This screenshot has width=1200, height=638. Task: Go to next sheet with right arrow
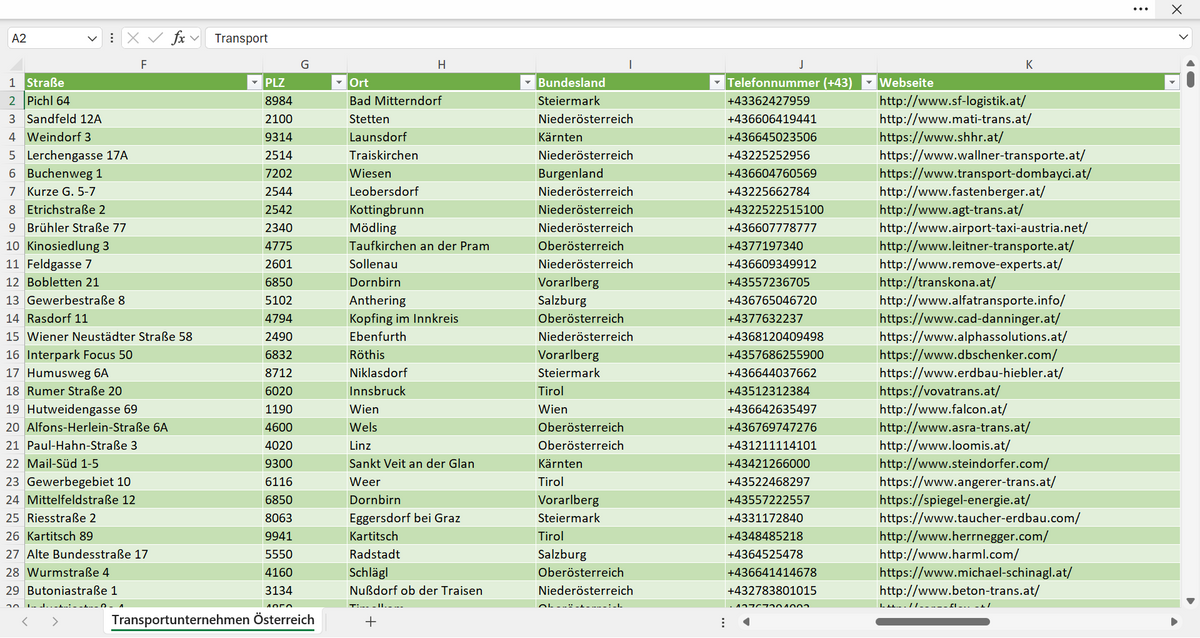[x=54, y=621]
